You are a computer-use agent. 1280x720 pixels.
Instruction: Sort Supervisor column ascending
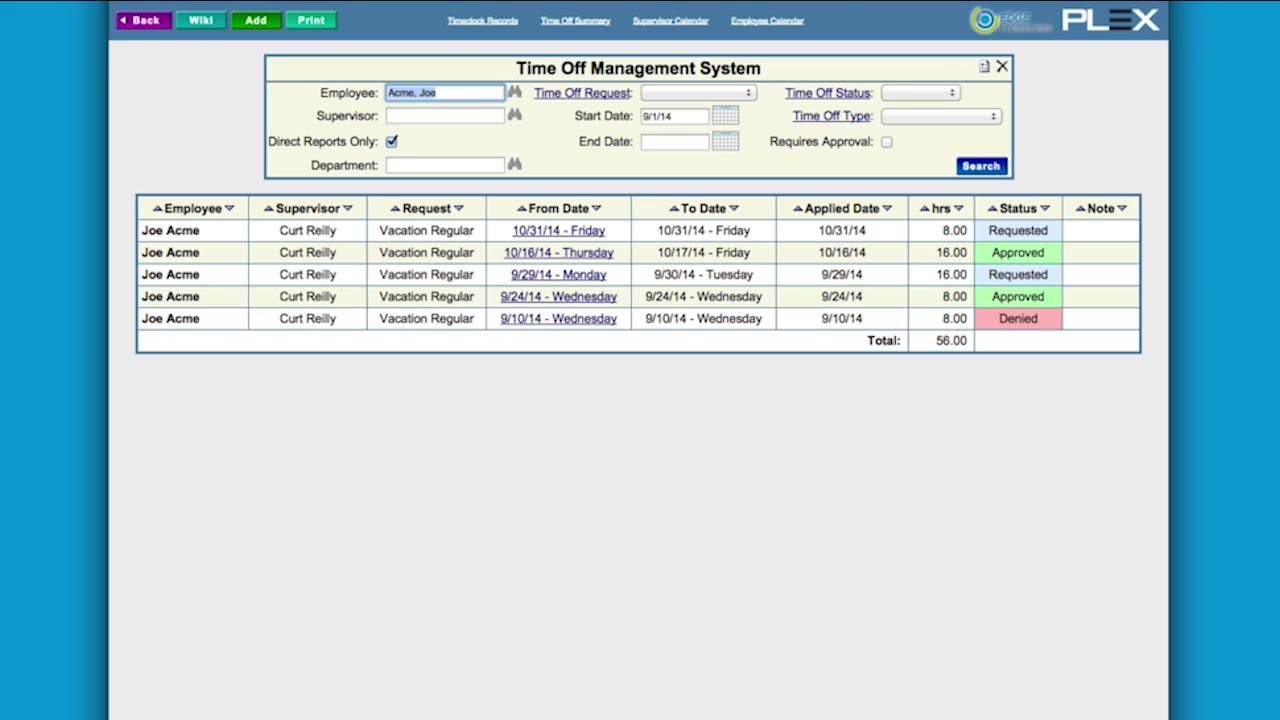pos(268,208)
